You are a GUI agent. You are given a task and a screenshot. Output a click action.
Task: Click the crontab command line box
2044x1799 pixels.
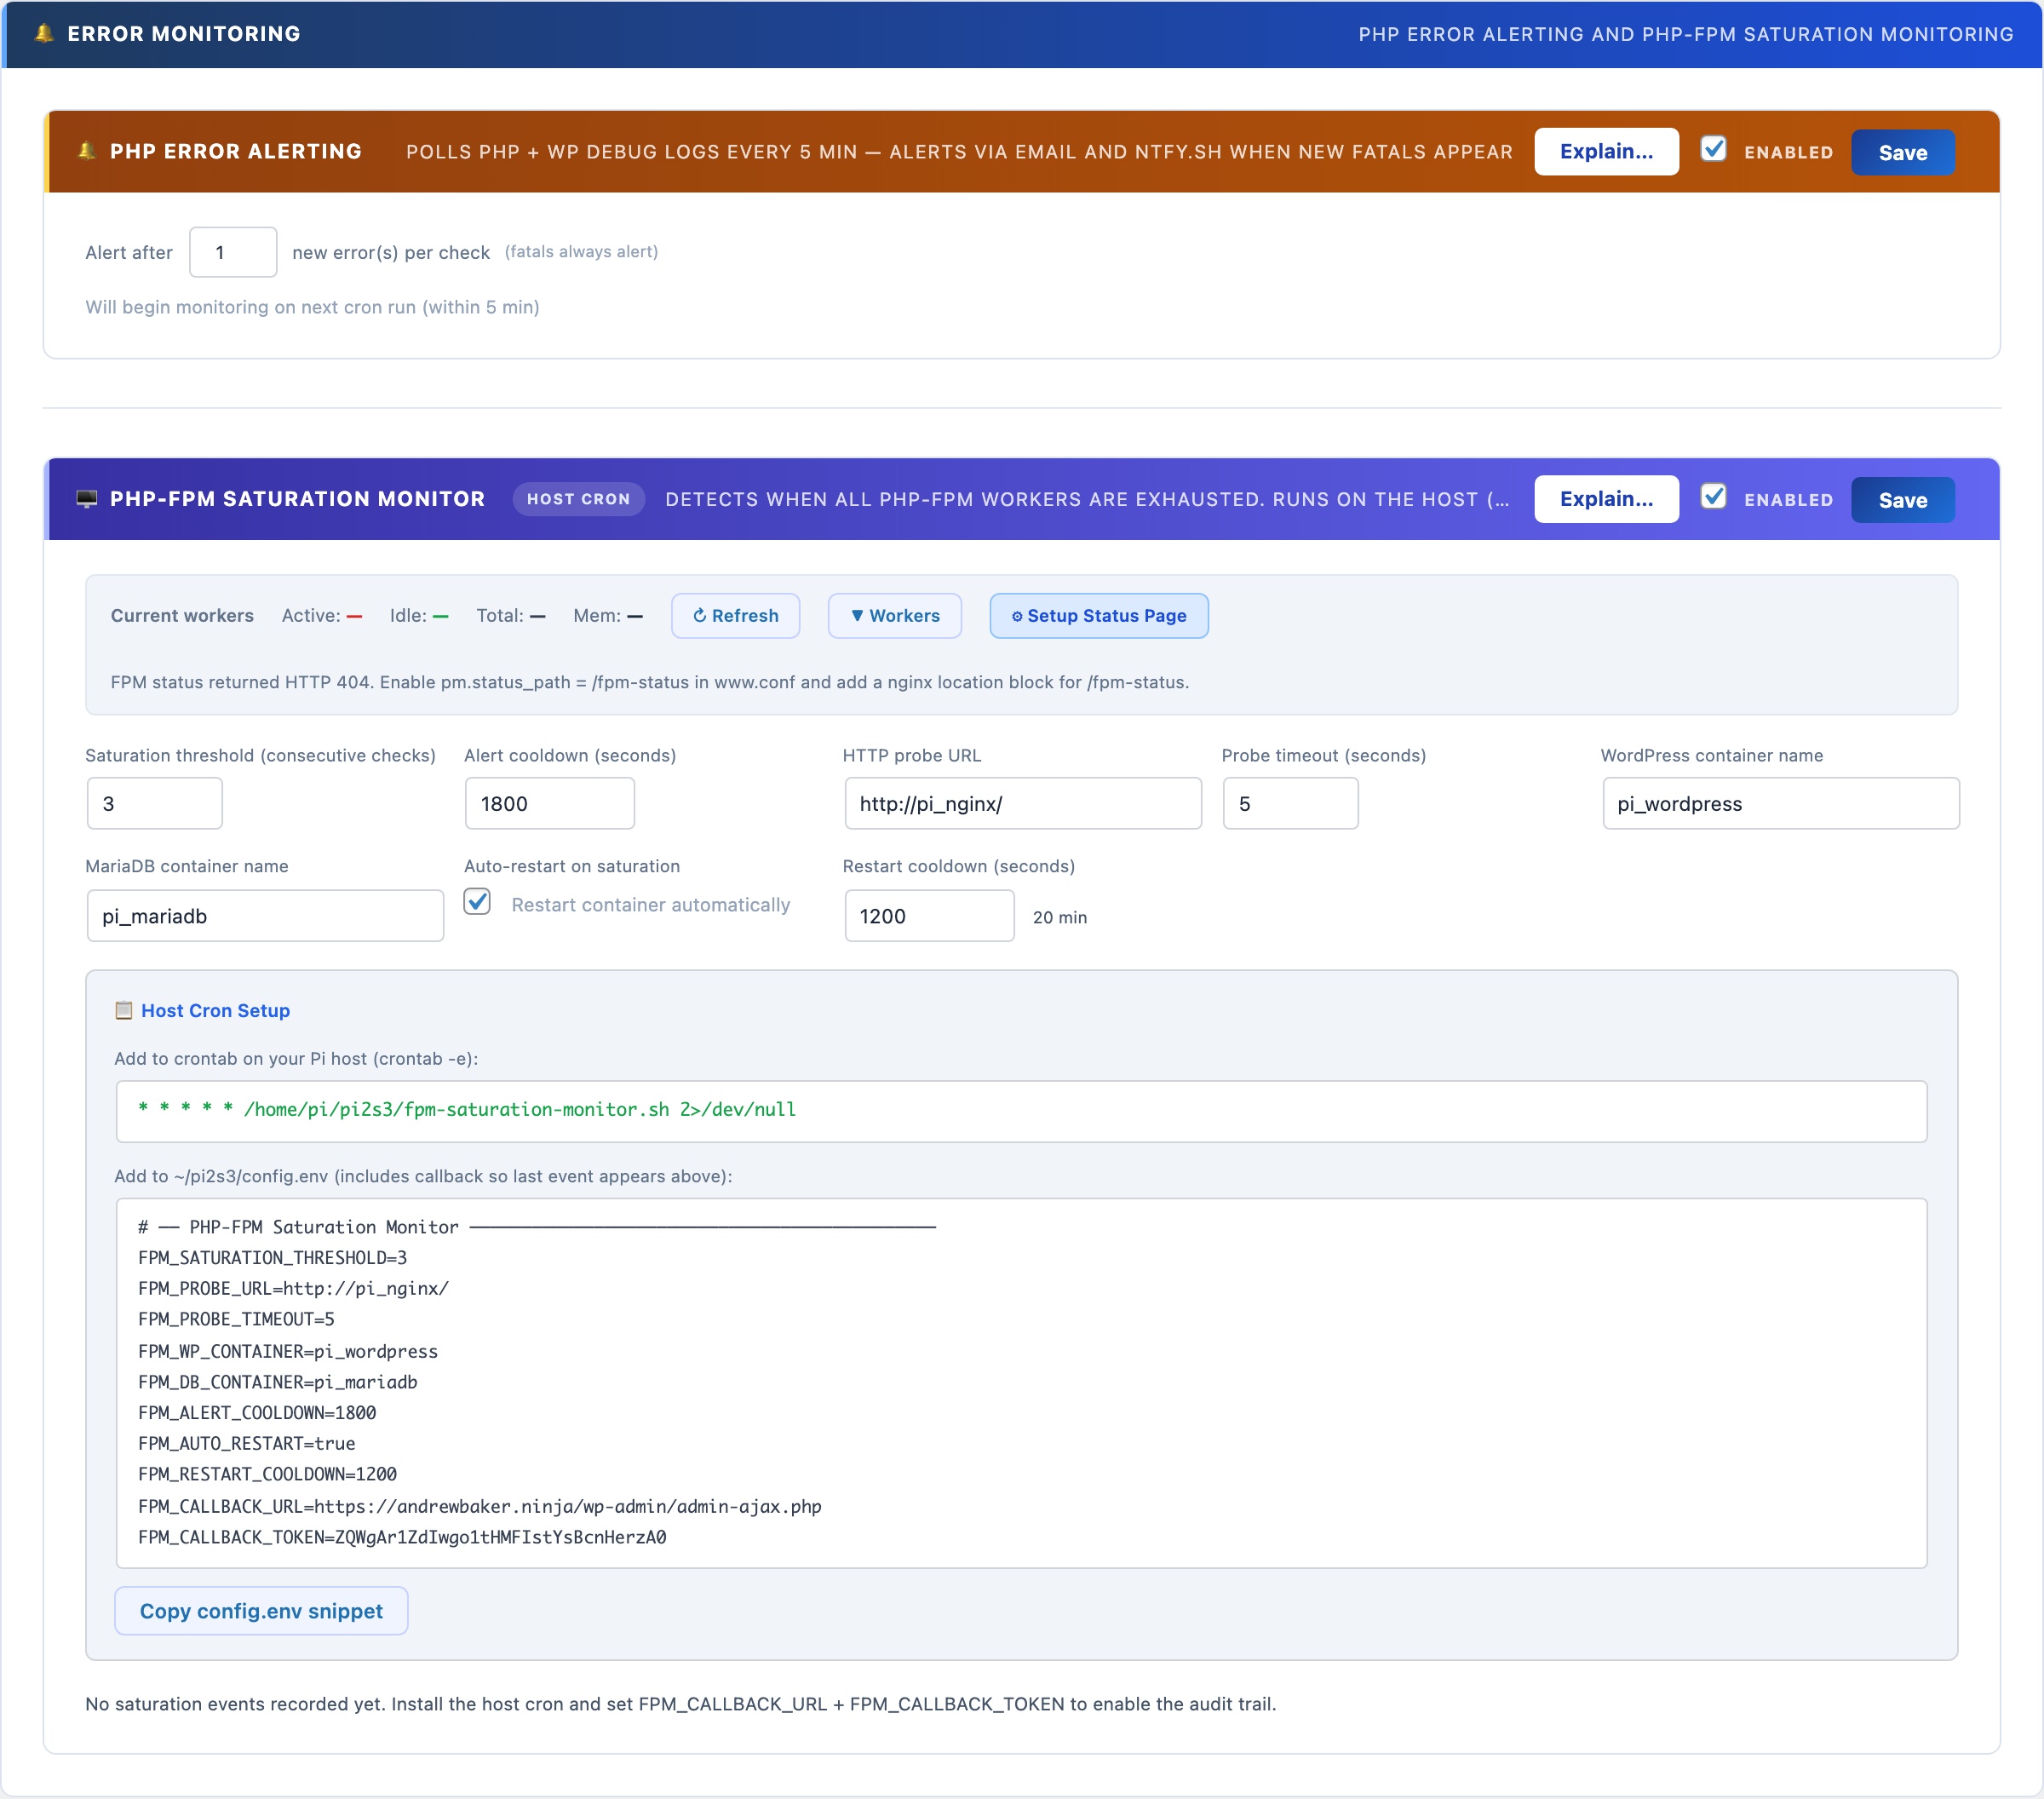point(1021,1110)
